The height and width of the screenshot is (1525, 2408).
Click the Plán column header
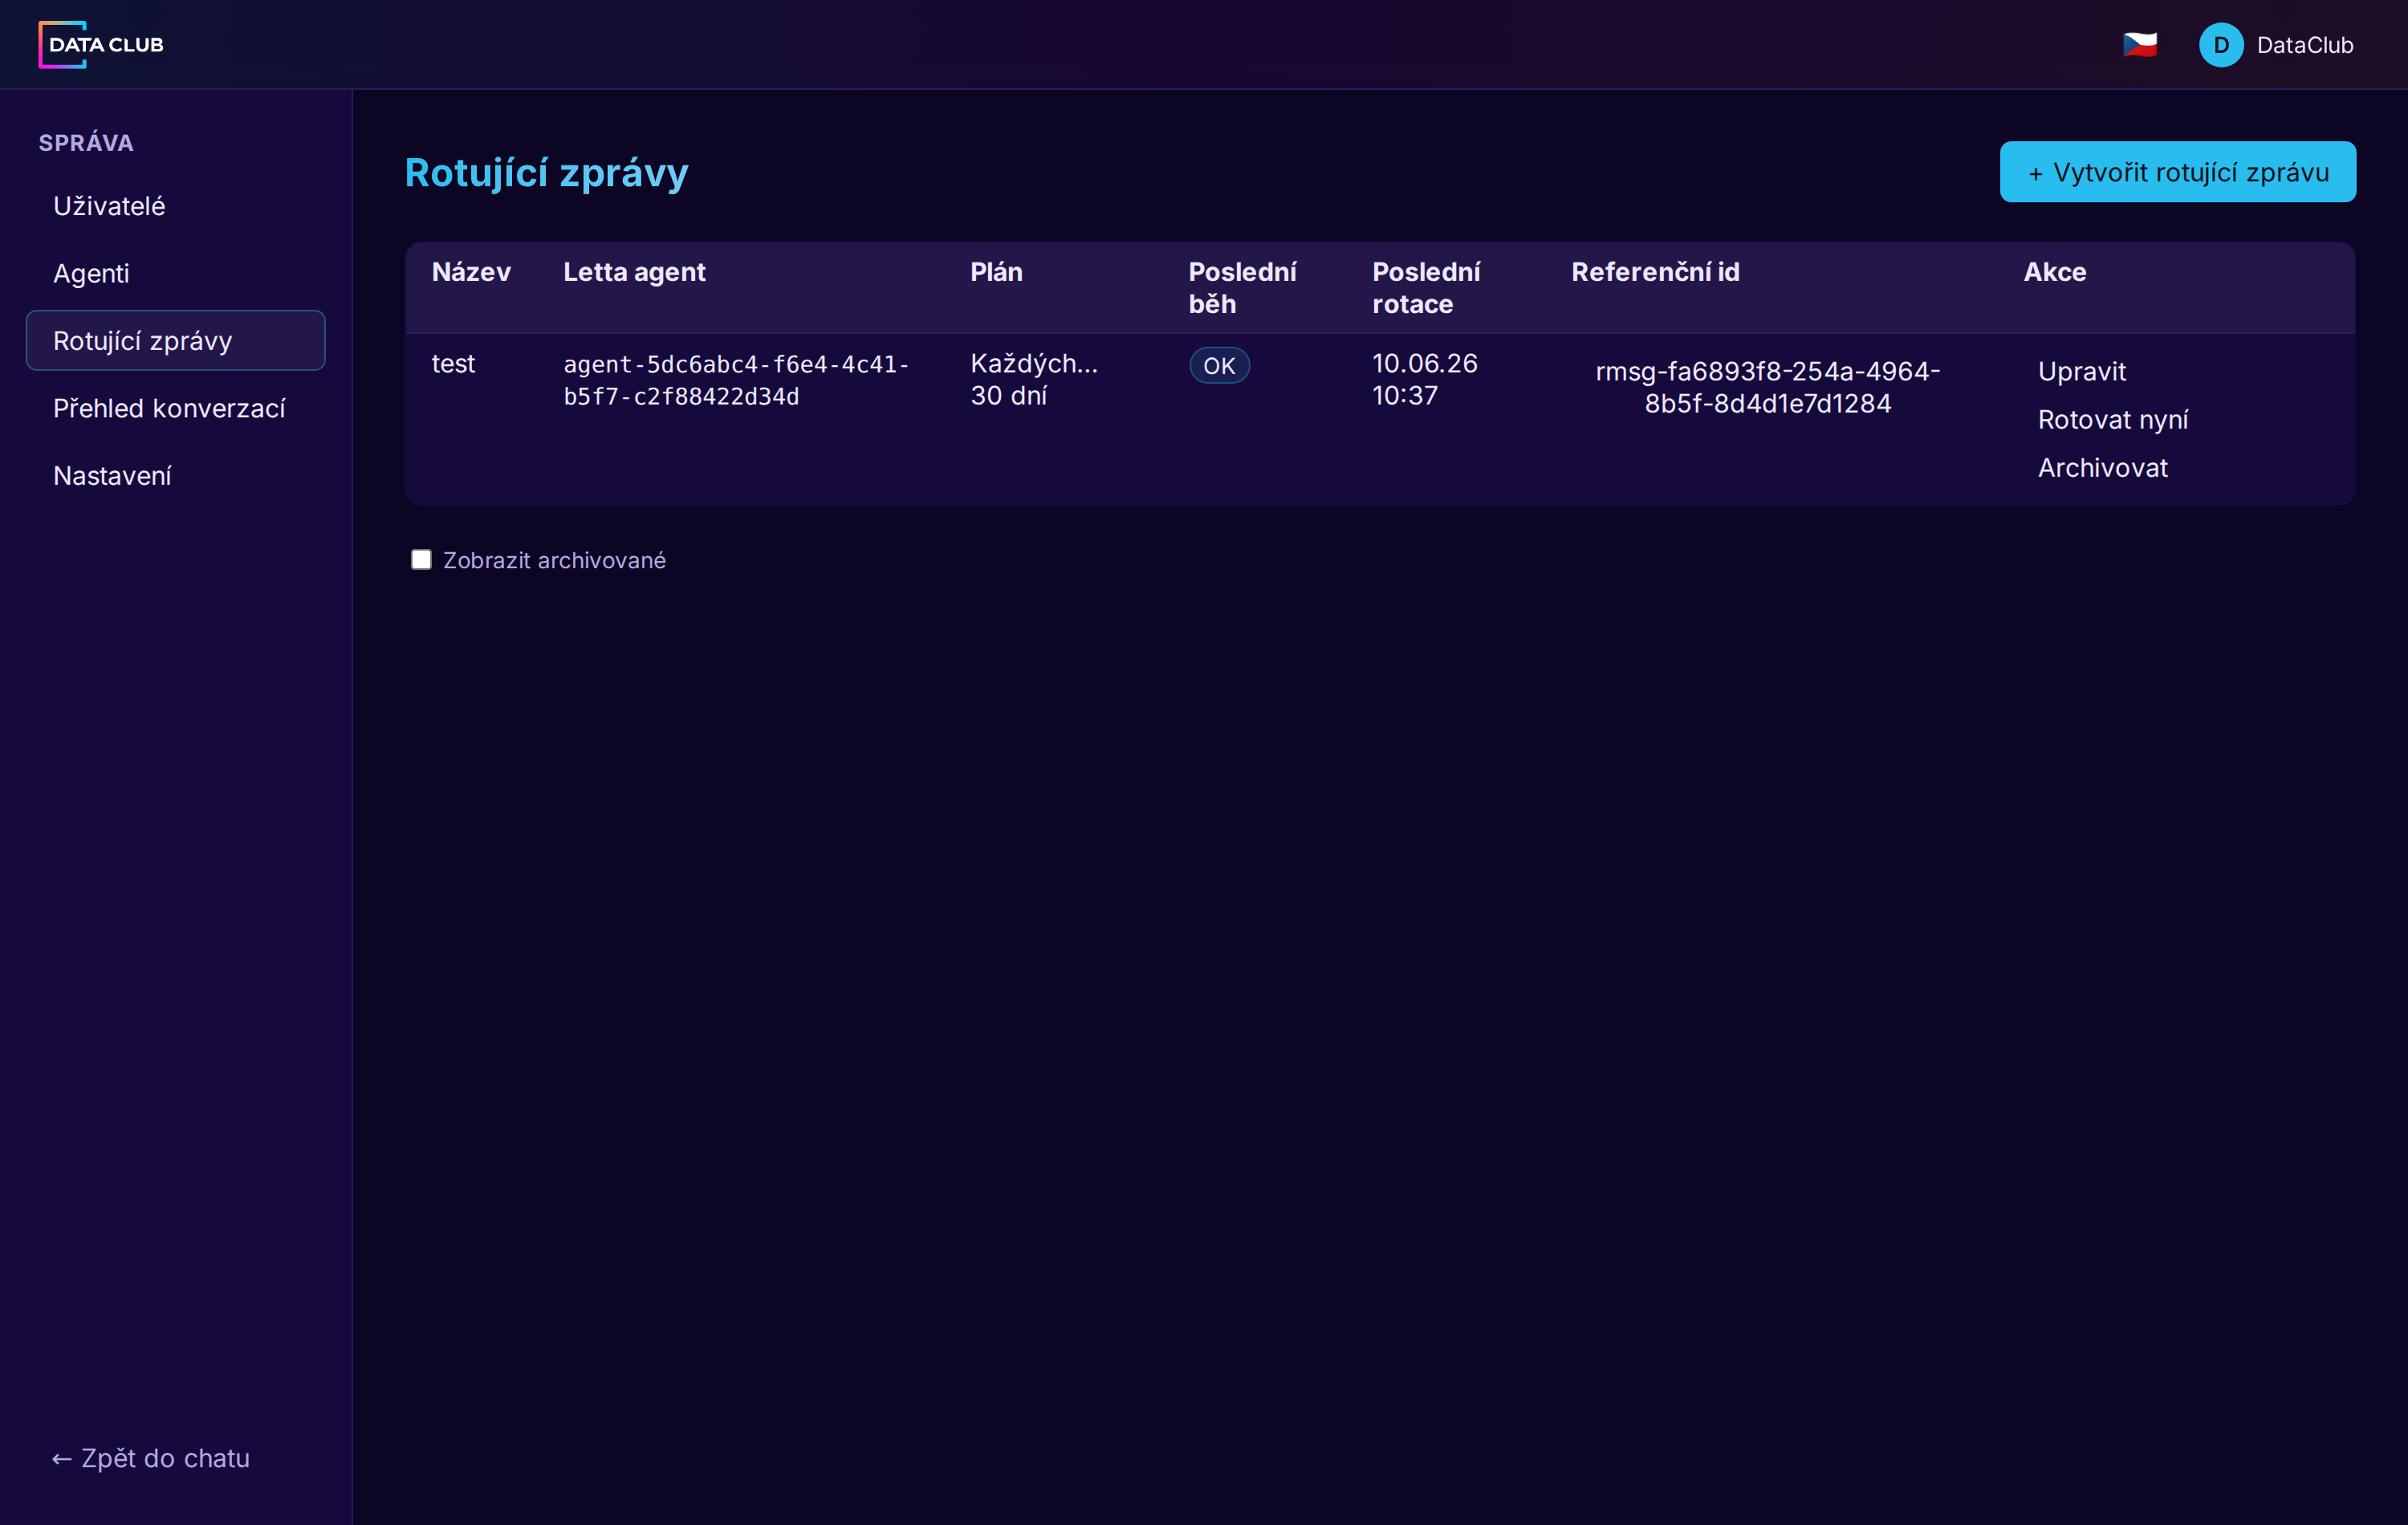pyautogui.click(x=996, y=272)
